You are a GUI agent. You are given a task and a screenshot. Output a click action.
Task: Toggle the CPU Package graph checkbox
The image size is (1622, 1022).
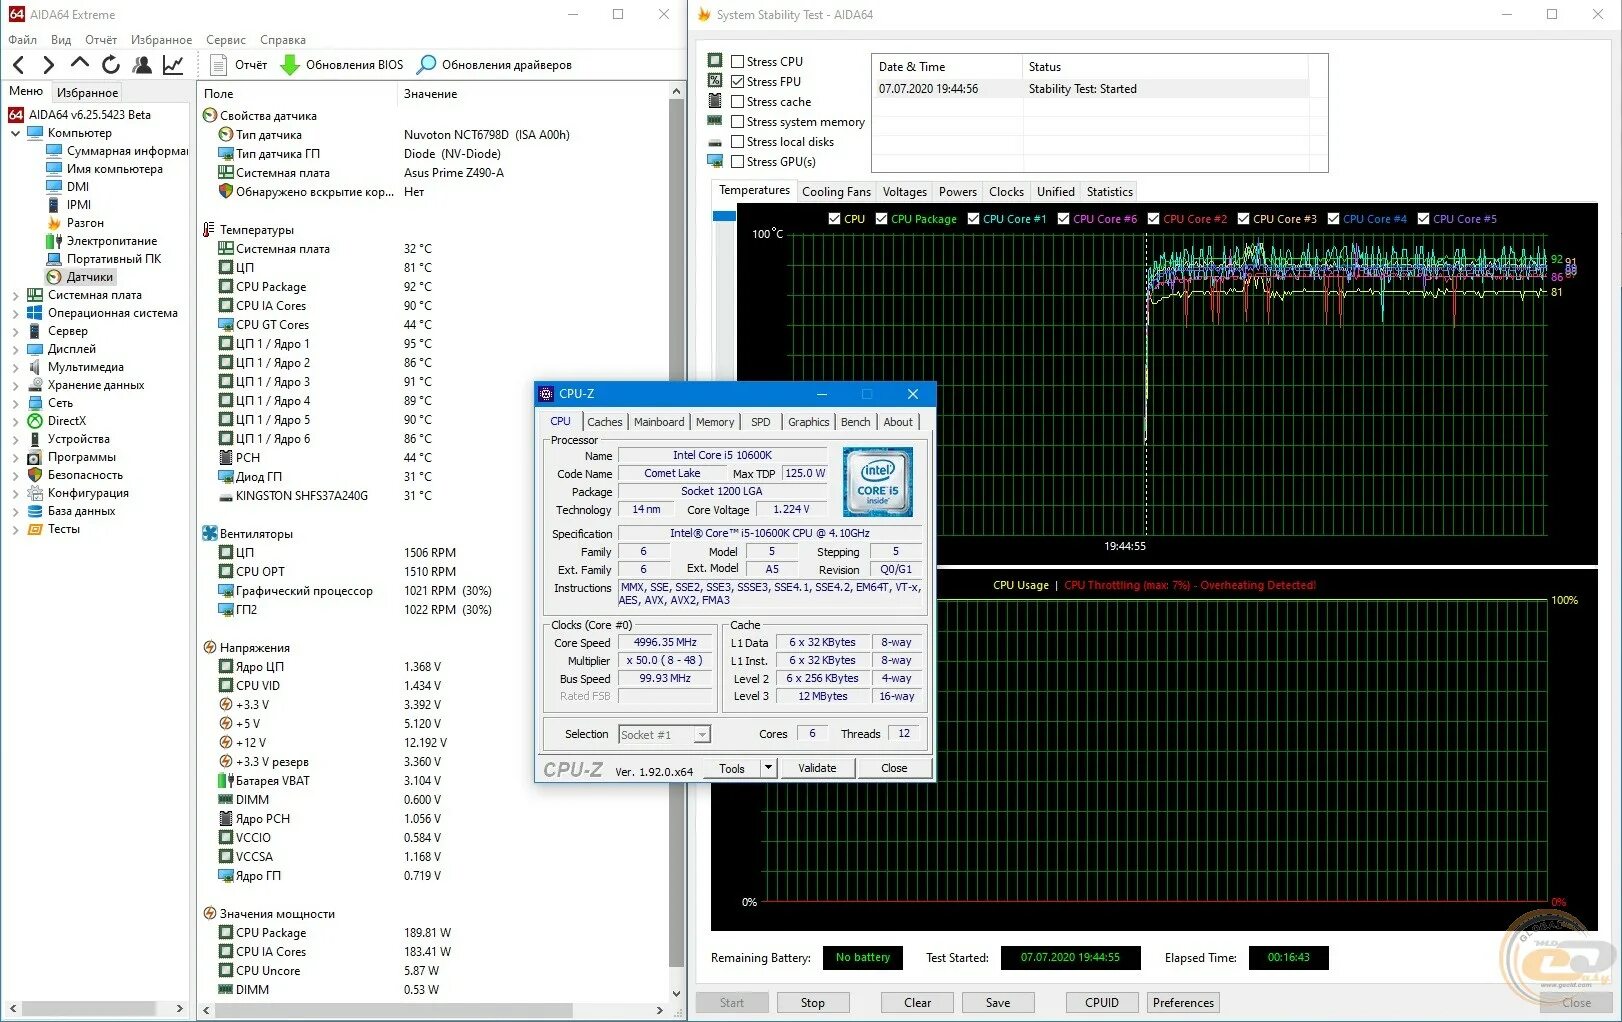pos(881,219)
